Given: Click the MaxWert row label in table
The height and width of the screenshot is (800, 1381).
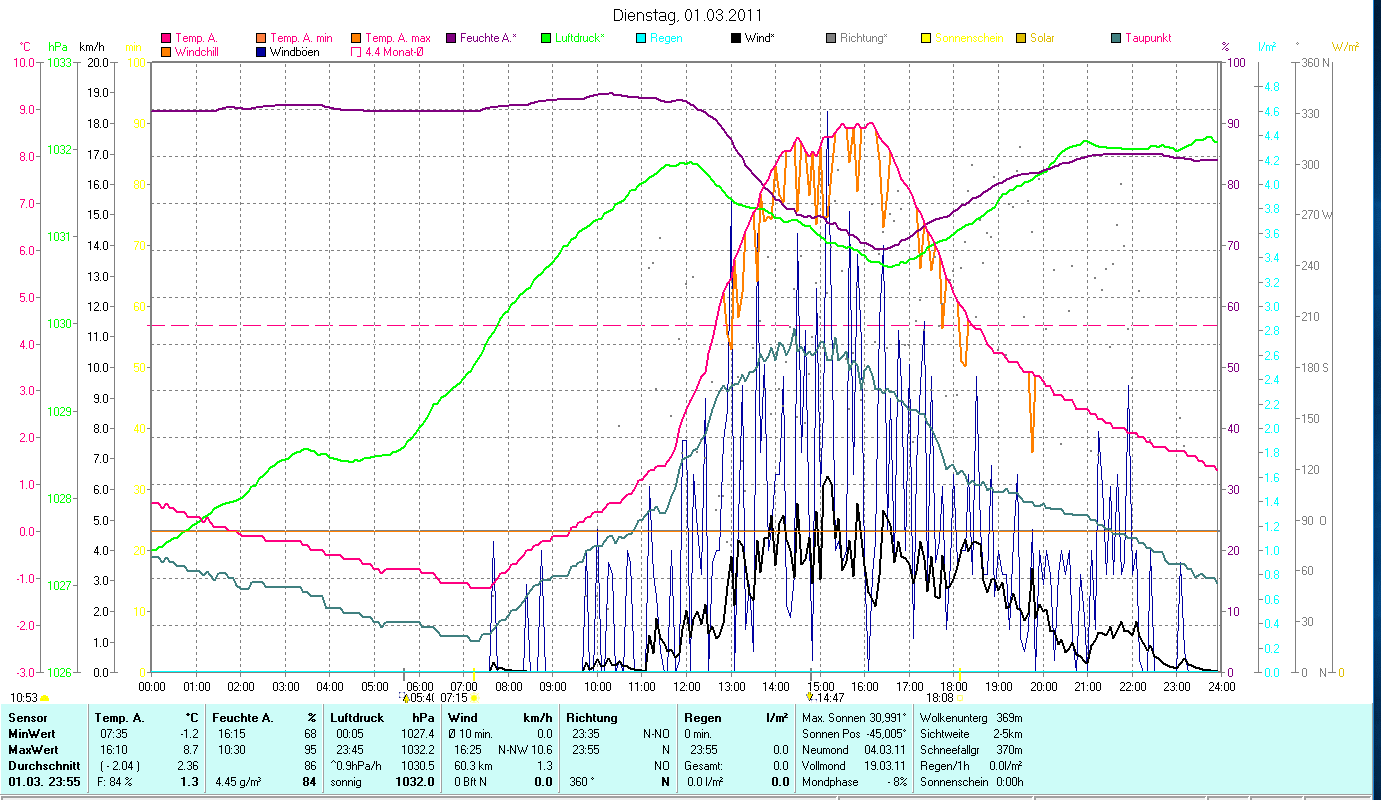Looking at the screenshot, I should coord(30,749).
